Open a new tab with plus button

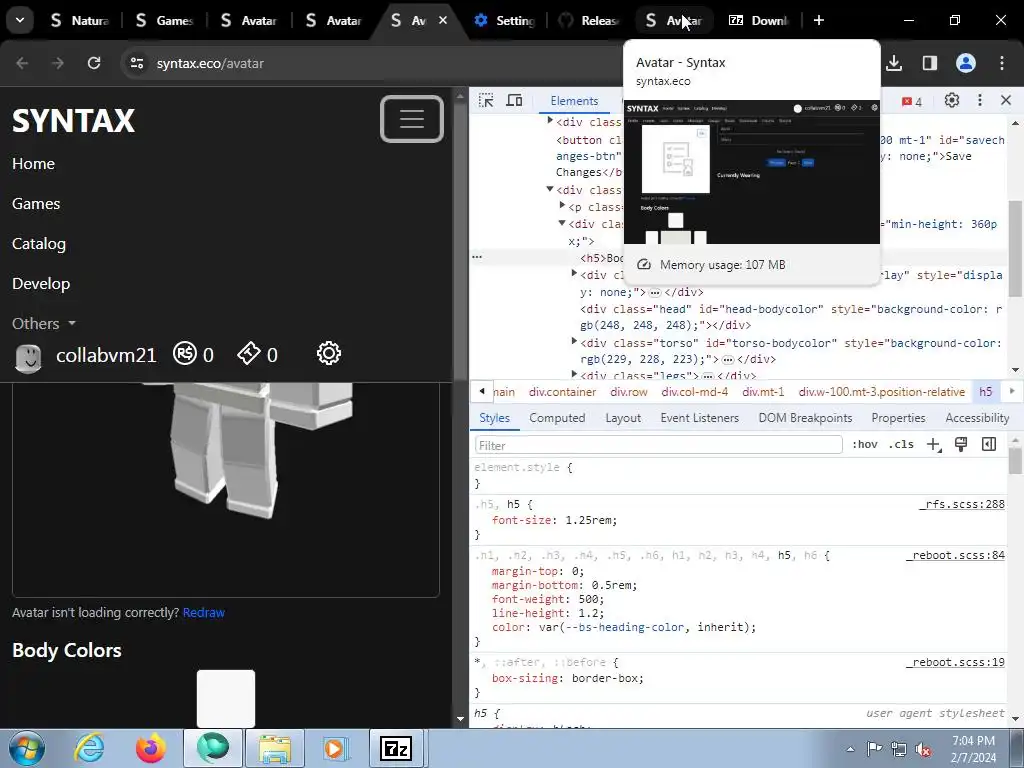coord(818,20)
